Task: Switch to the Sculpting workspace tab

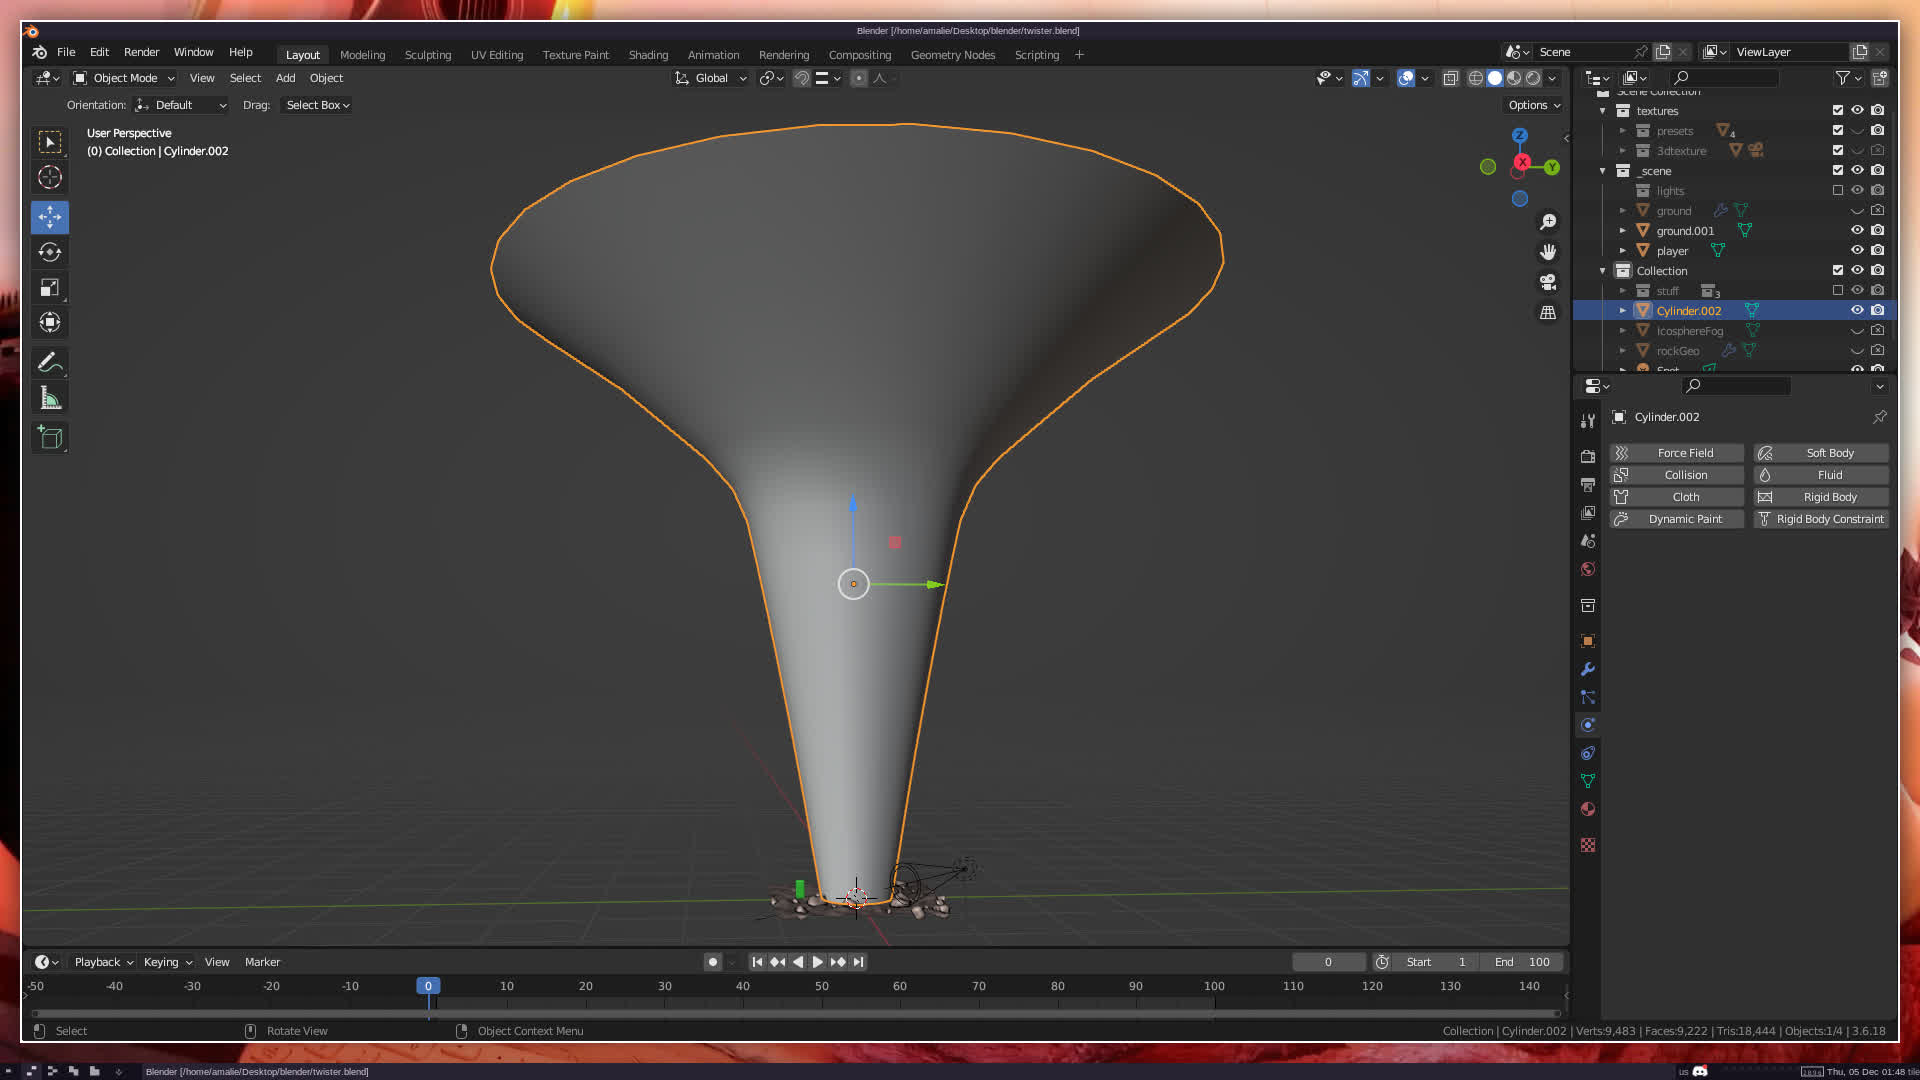Action: (427, 55)
